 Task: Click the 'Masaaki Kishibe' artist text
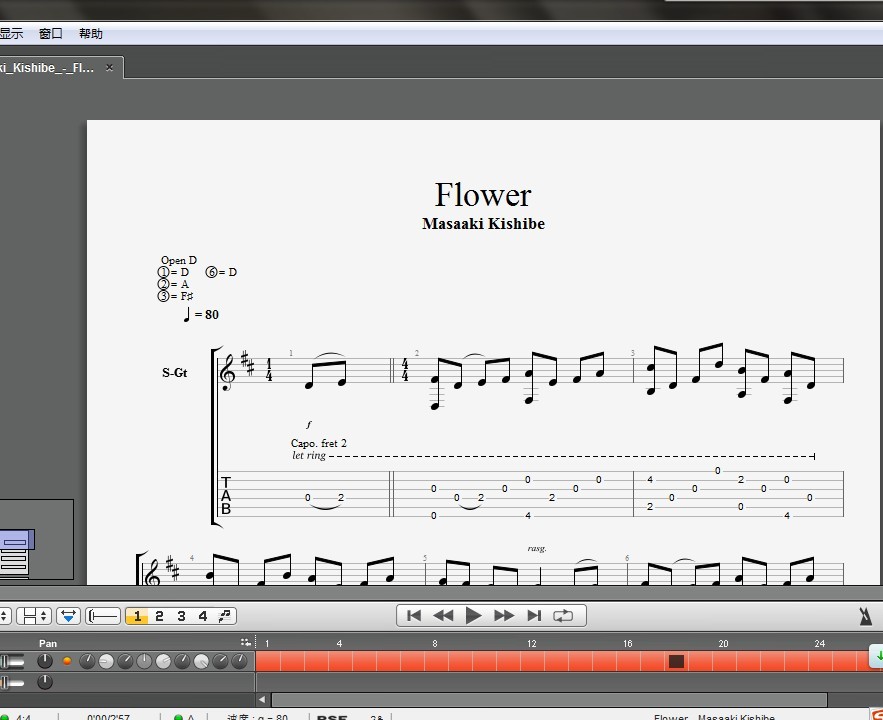coord(483,223)
